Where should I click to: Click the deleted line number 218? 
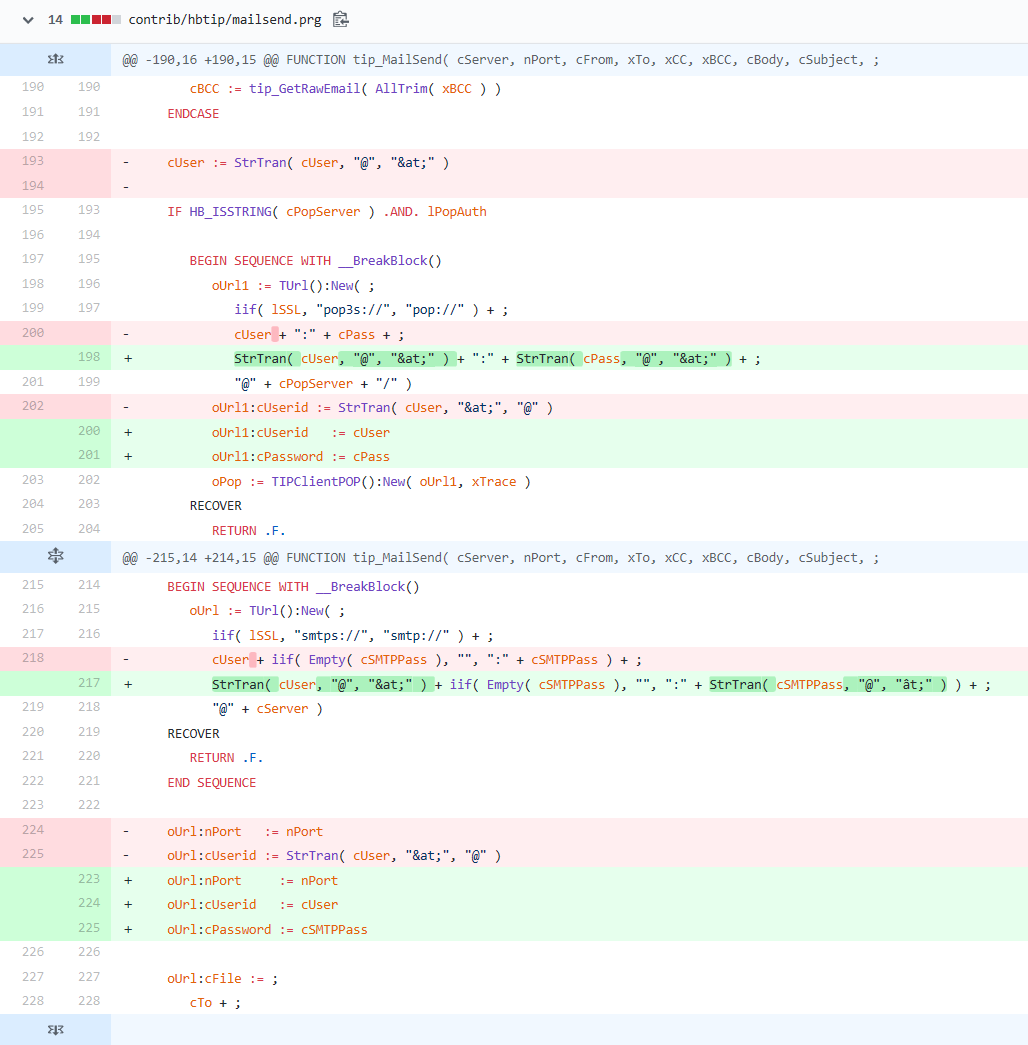click(x=32, y=660)
